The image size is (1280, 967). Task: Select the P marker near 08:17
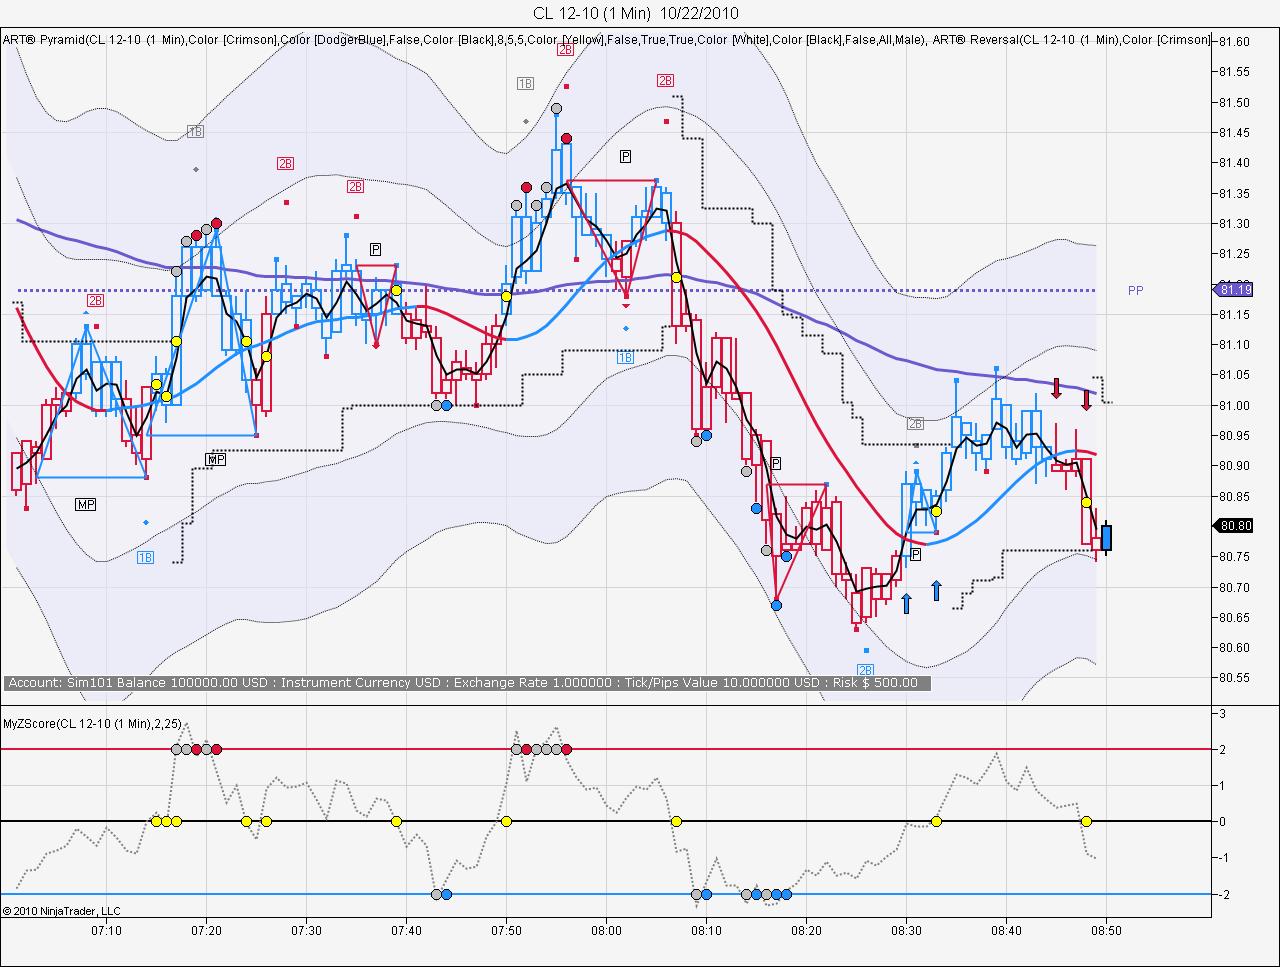775,463
